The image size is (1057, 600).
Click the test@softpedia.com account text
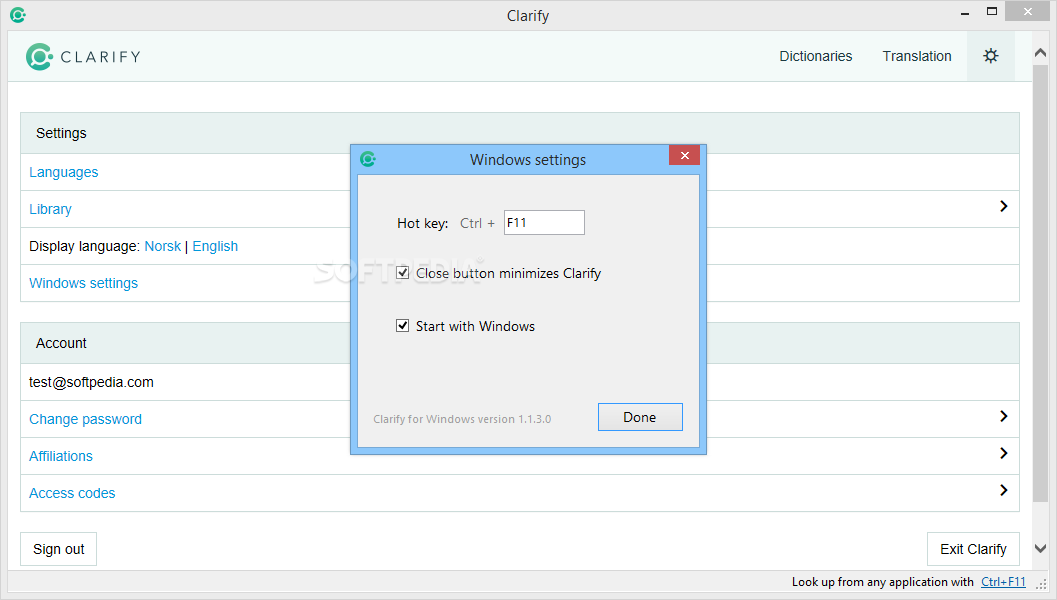tap(91, 382)
